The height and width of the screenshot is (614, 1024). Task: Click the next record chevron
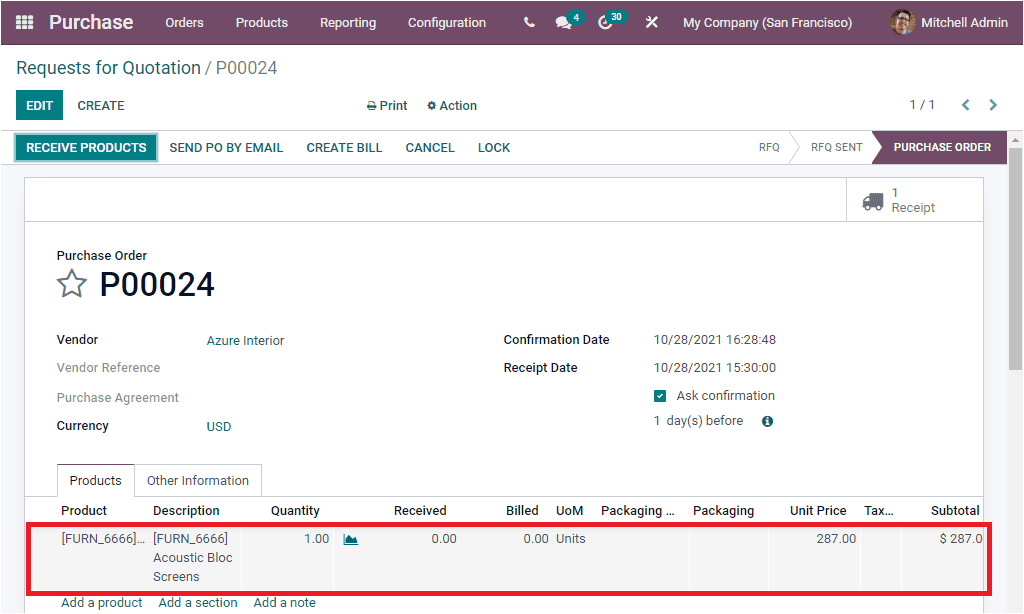(x=993, y=104)
